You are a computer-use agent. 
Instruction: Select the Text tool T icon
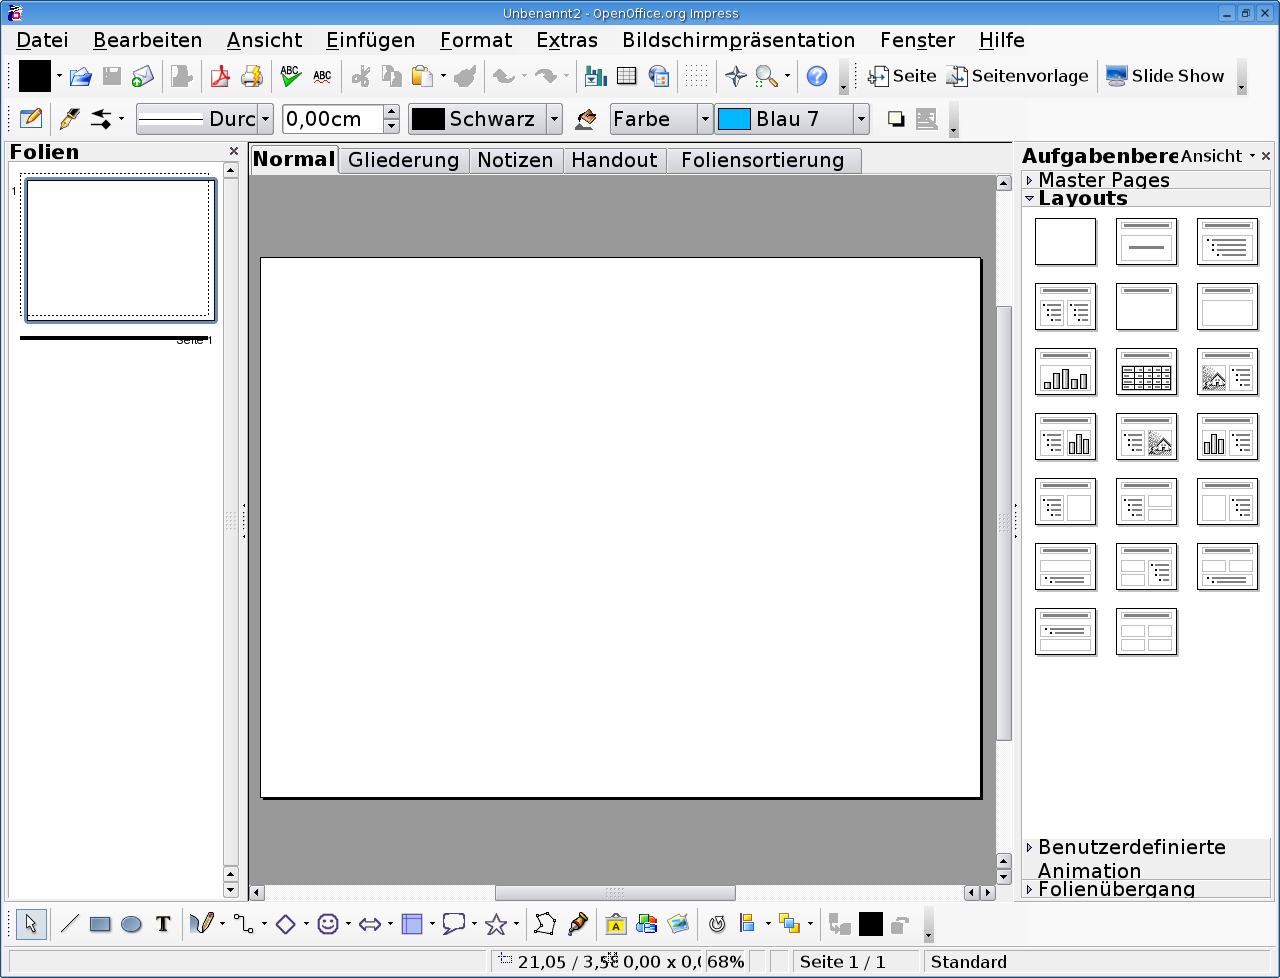163,925
